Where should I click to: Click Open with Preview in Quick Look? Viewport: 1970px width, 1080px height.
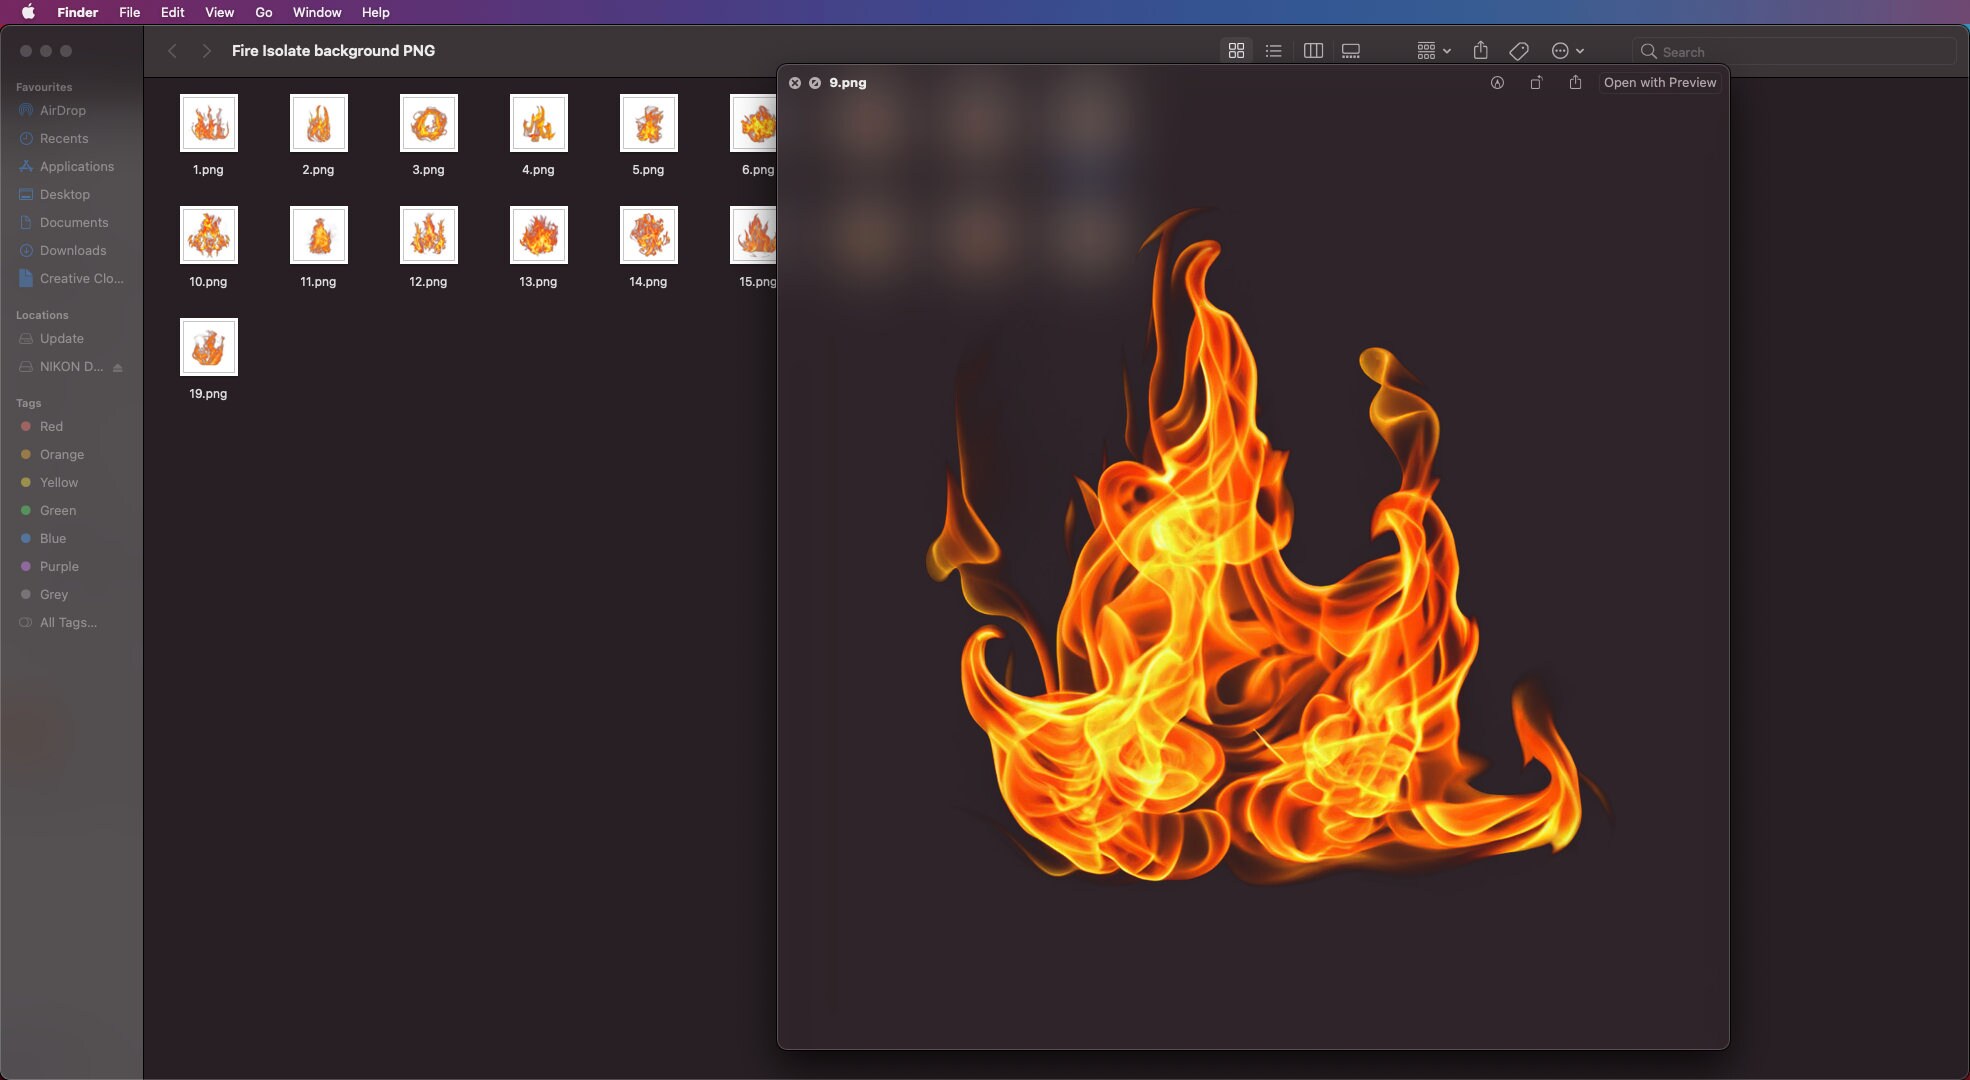[x=1659, y=83]
